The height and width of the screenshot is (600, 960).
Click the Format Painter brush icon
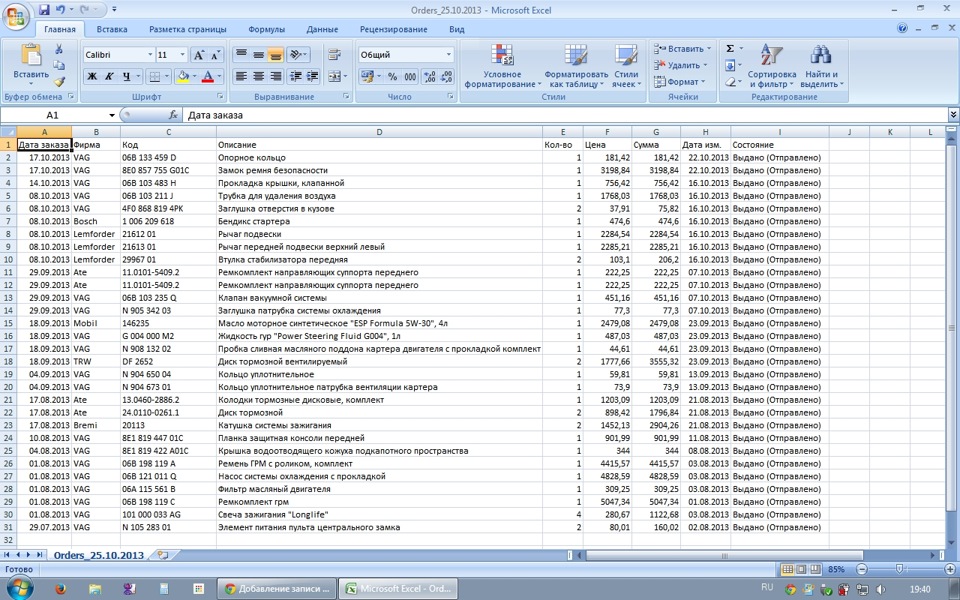[x=60, y=82]
